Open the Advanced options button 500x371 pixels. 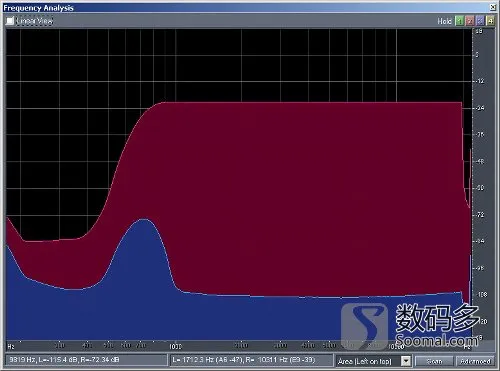point(475,361)
